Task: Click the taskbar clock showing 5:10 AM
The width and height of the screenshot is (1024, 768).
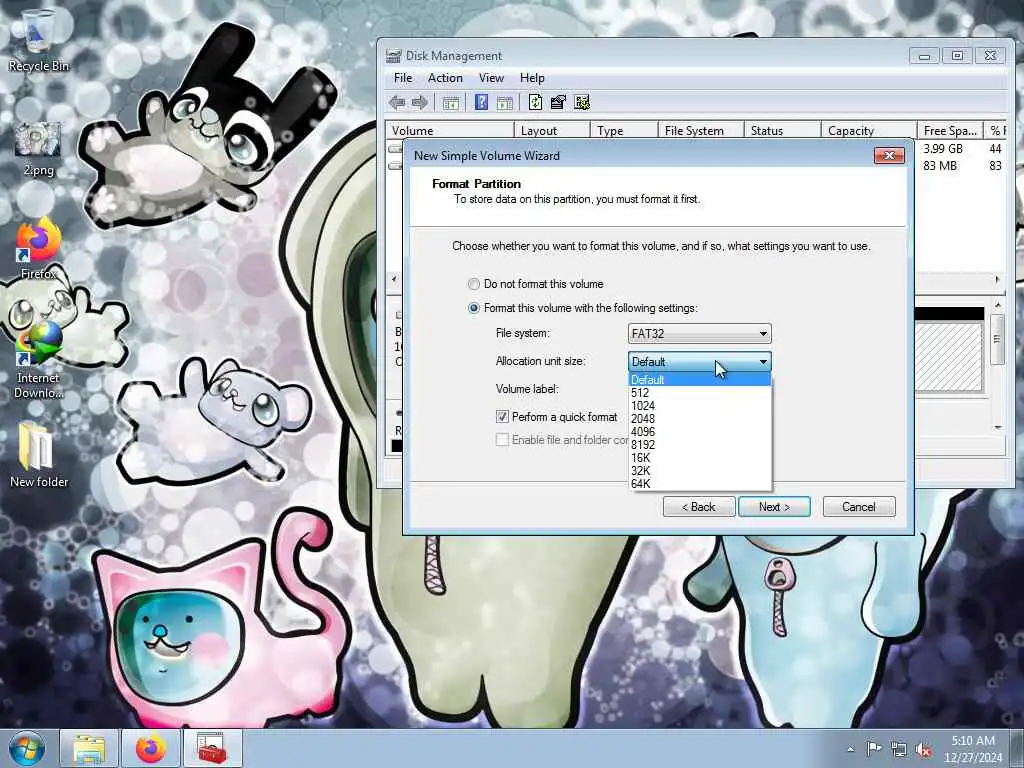Action: pyautogui.click(x=972, y=749)
